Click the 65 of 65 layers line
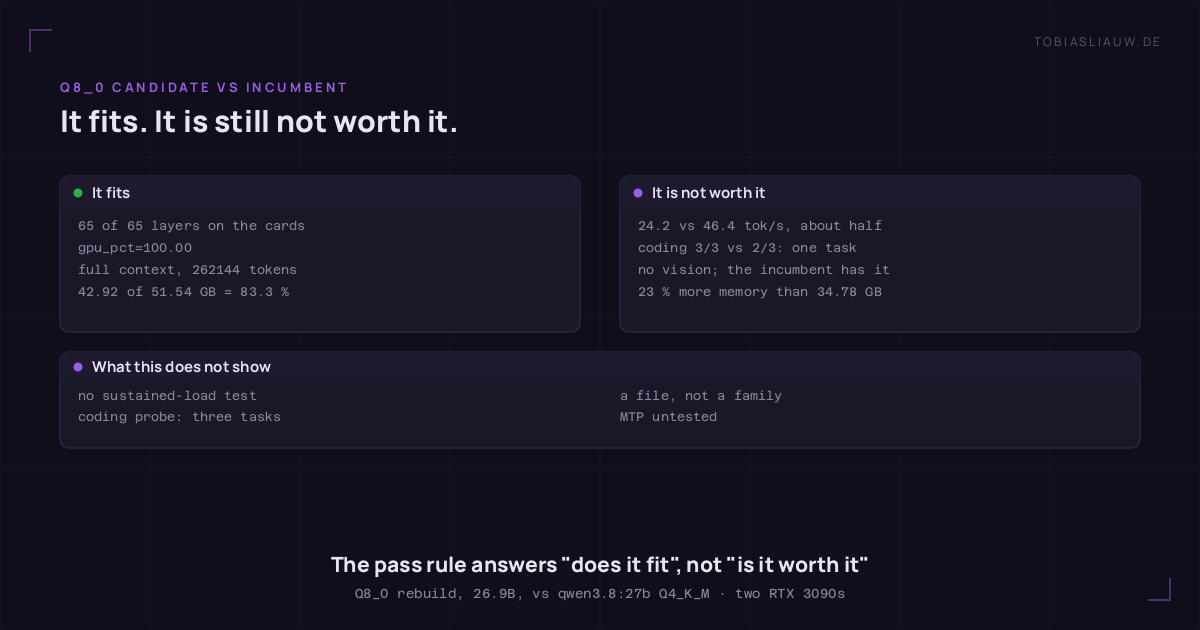This screenshot has width=1200, height=630. (191, 226)
